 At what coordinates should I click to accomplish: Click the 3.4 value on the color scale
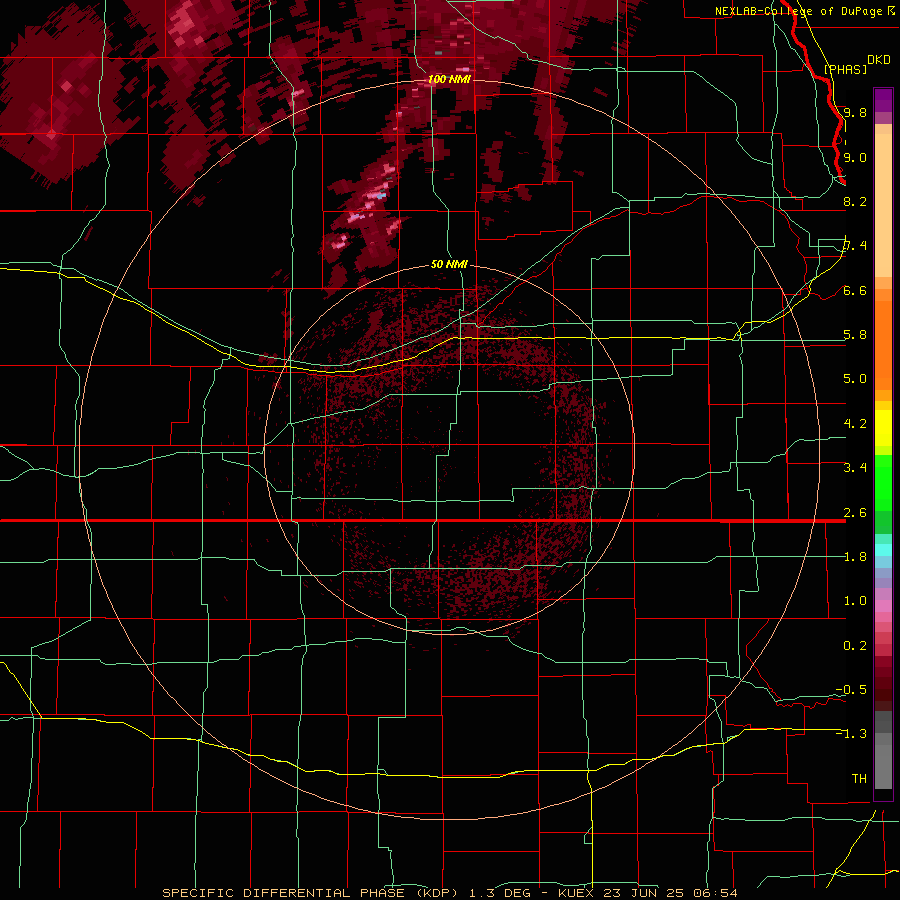click(x=855, y=468)
